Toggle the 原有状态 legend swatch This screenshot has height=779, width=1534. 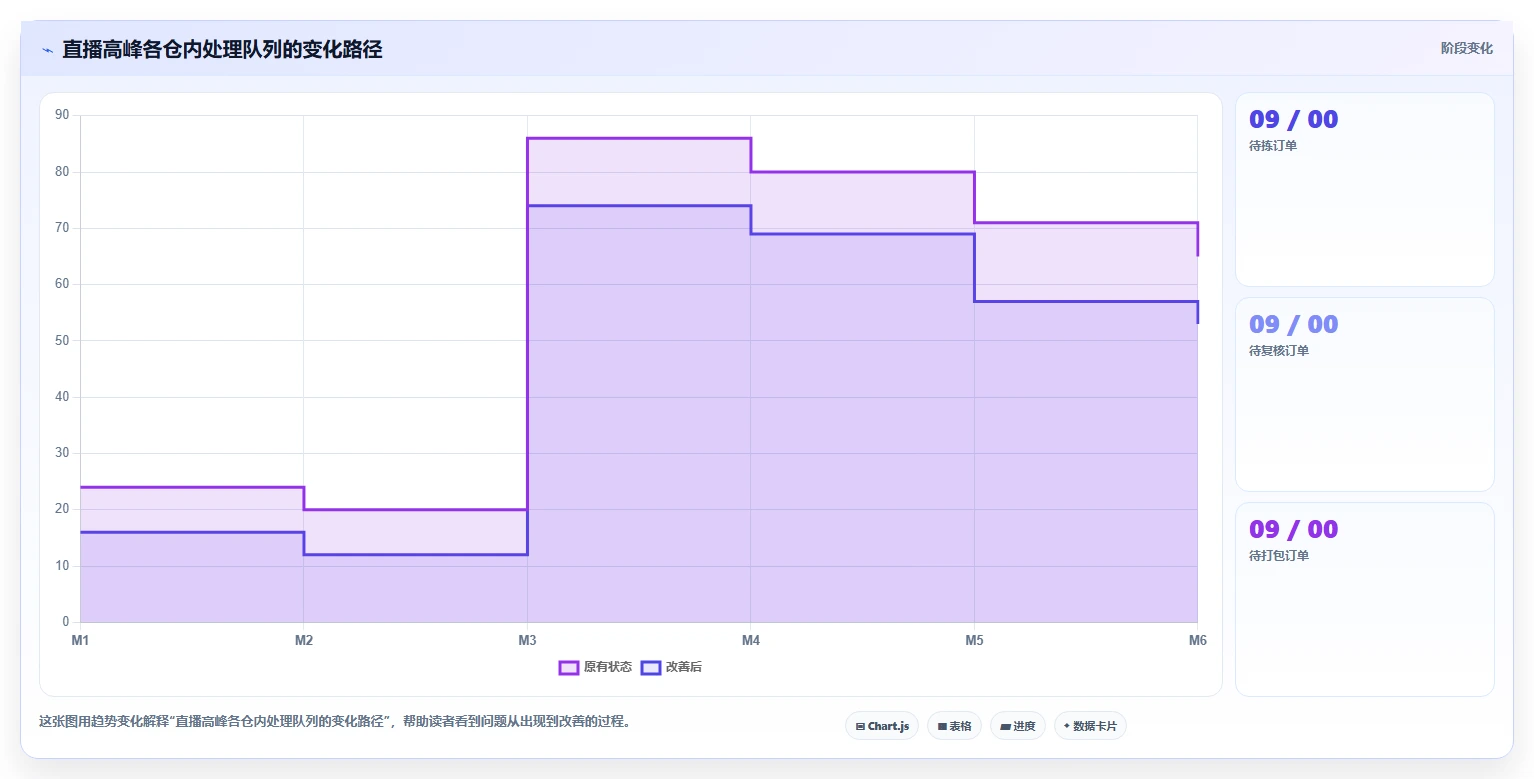(569, 668)
